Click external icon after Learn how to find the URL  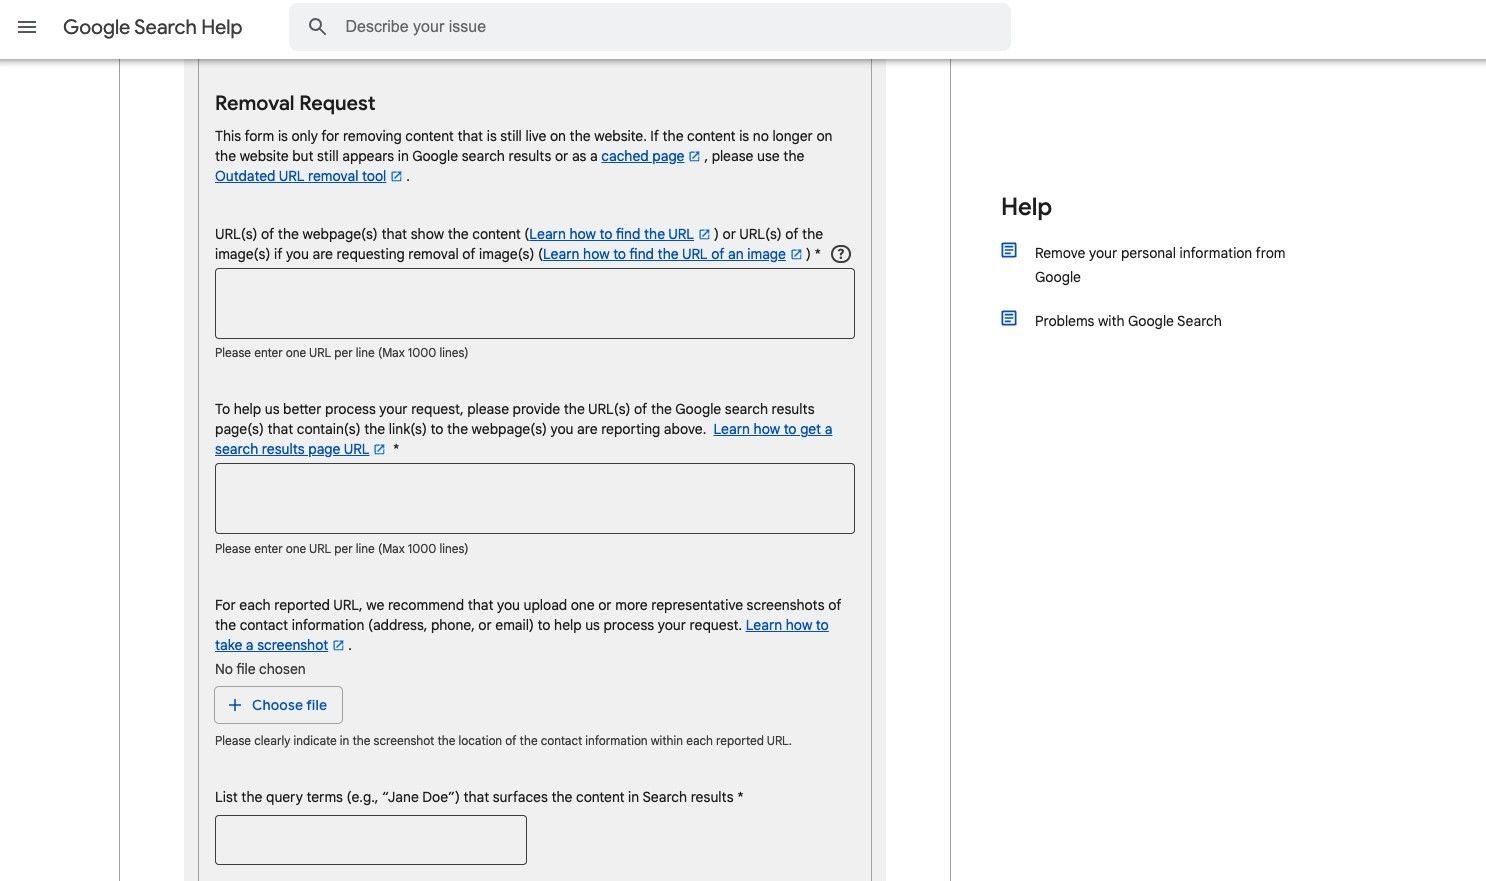704,234
